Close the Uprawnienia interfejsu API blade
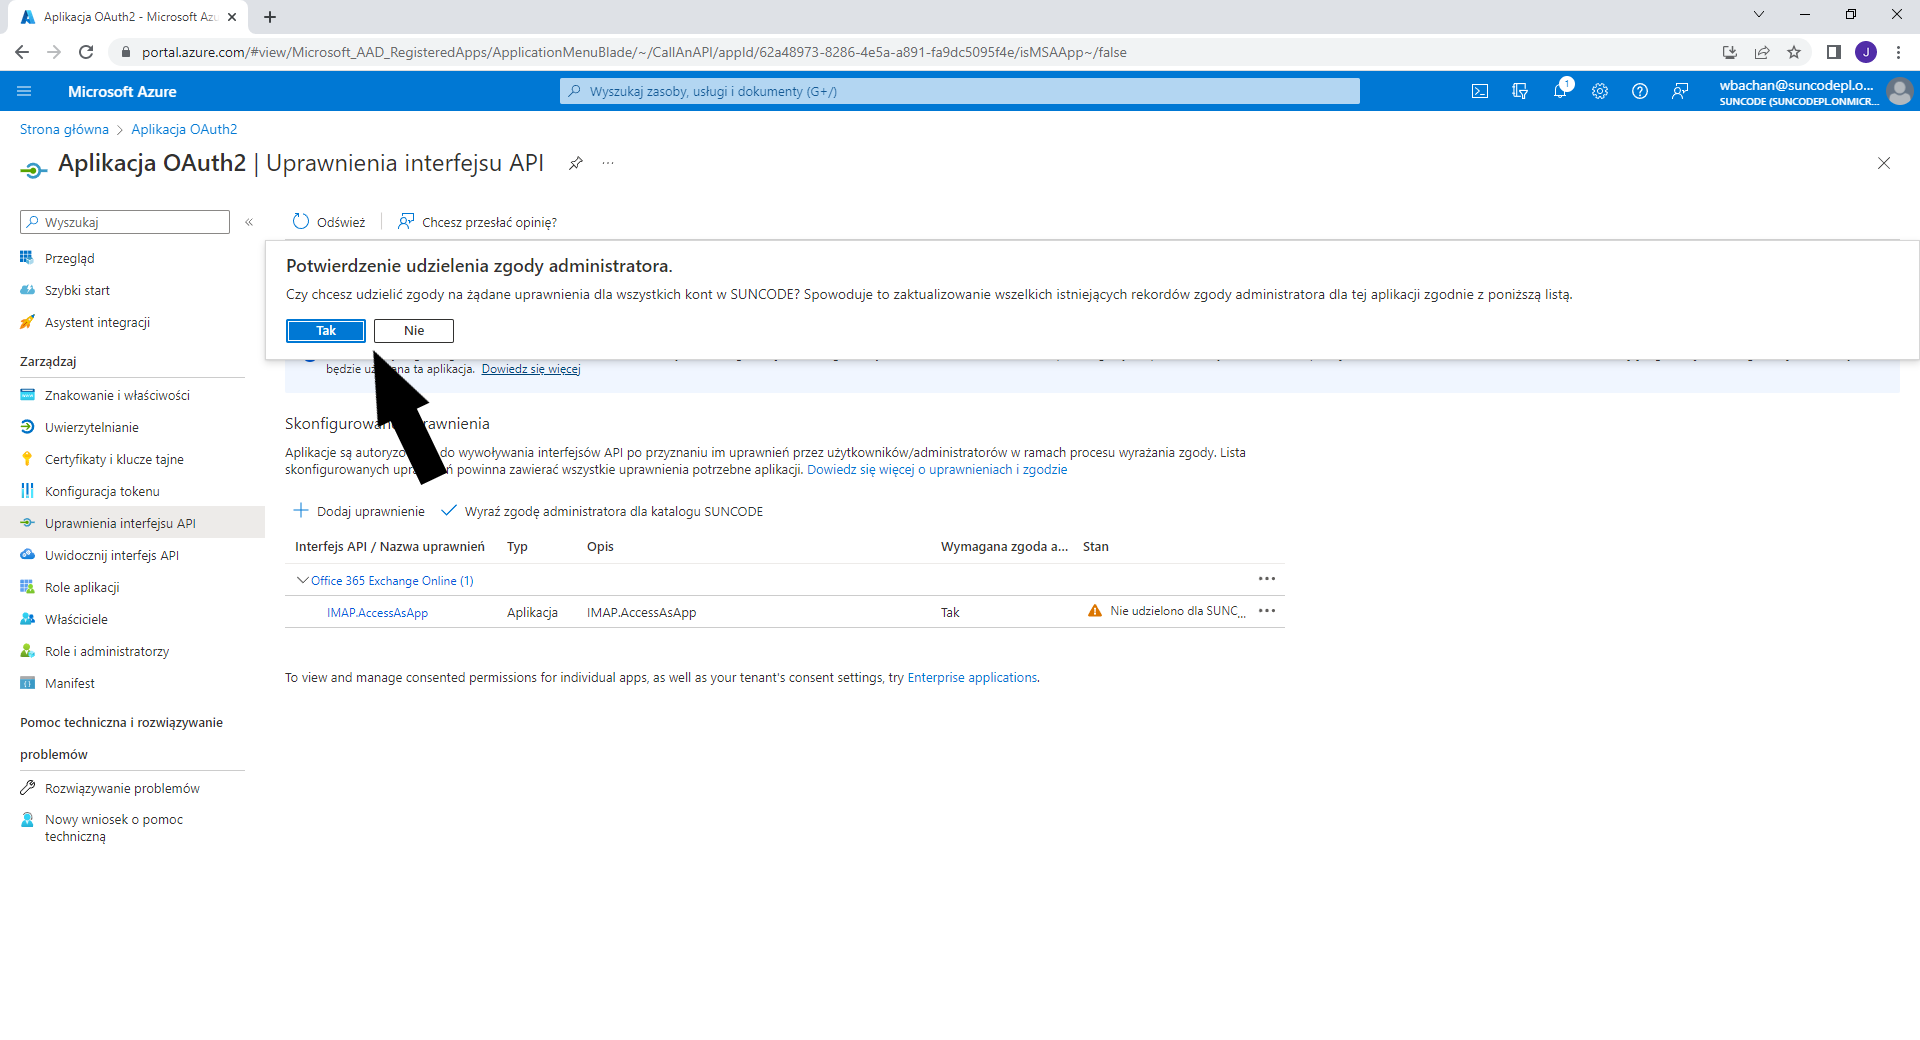The image size is (1920, 1040). pyautogui.click(x=1884, y=163)
